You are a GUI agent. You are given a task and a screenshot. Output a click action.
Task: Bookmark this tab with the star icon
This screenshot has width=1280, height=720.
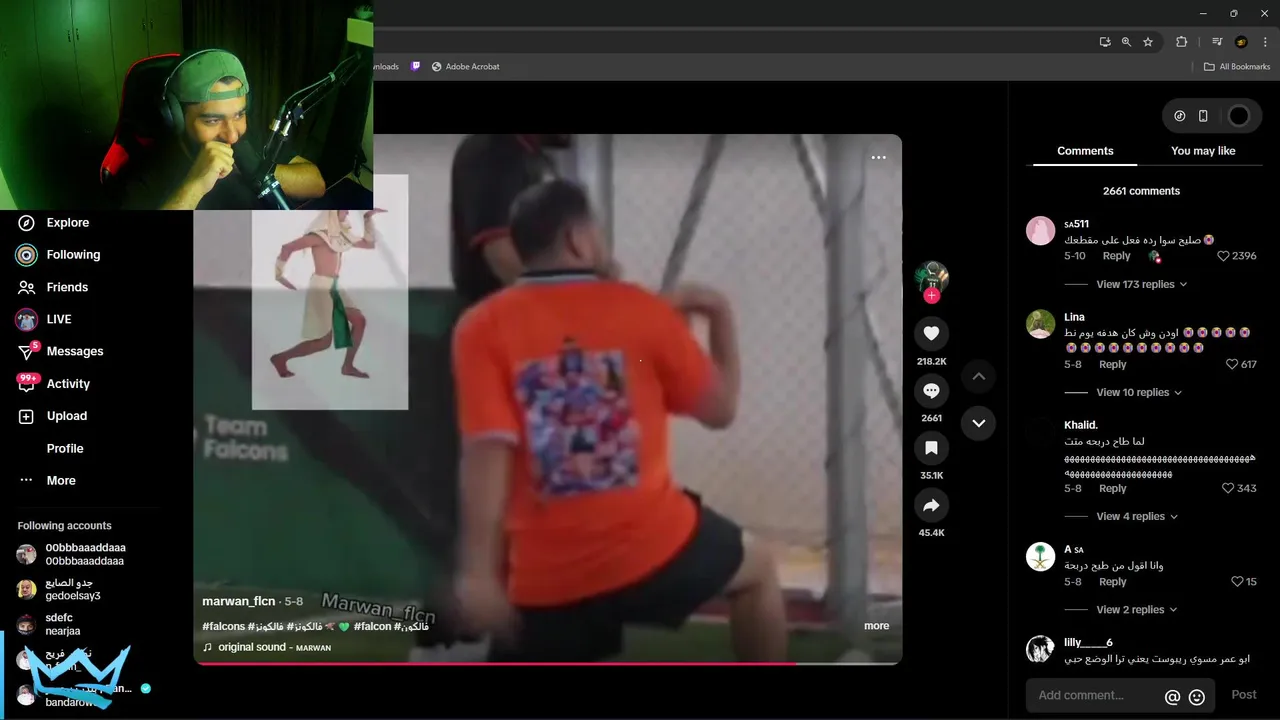coord(1148,42)
